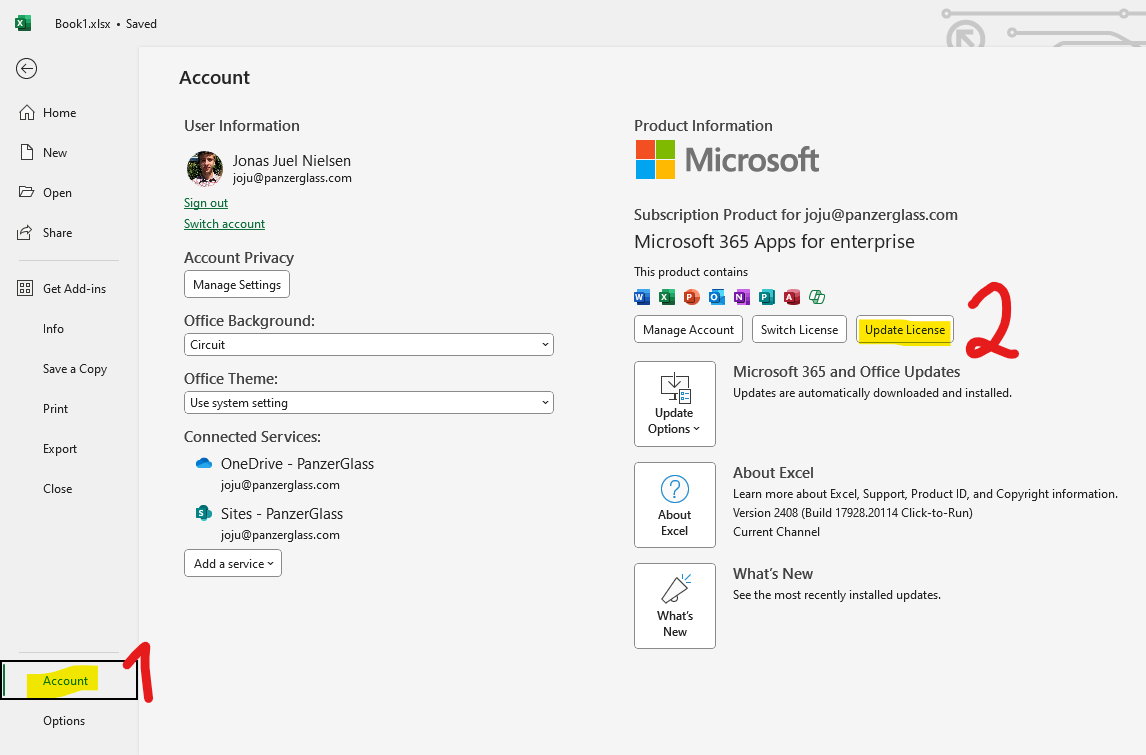Screen dimensions: 1146x755
Task: Click the 'Version 2408 (Build 17928.20114 Click-to-Run)' text
Action: tap(853, 512)
